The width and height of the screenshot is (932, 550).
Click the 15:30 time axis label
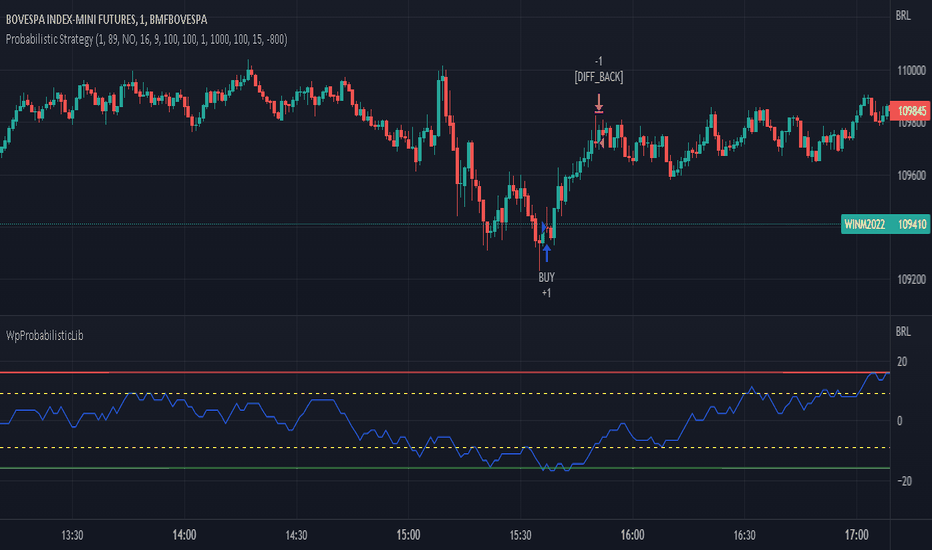[x=520, y=535]
